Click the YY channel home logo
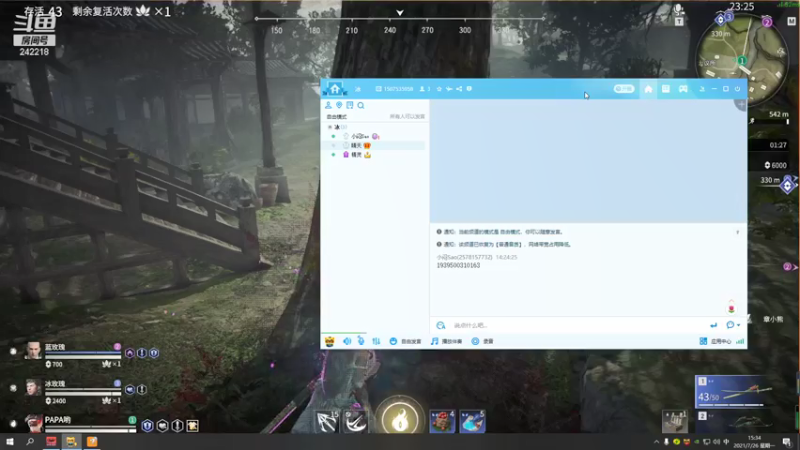 [x=335, y=89]
